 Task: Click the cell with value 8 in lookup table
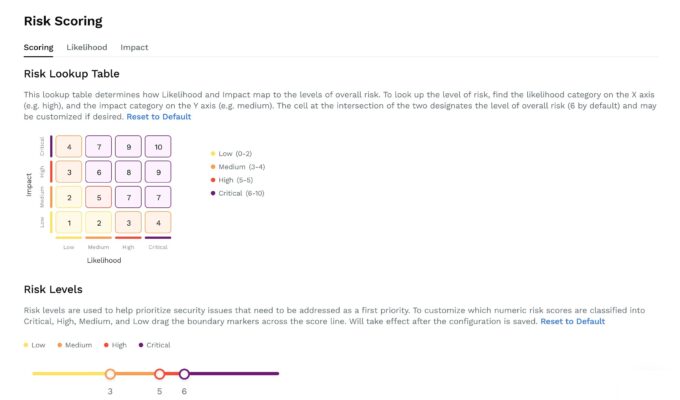[128, 172]
